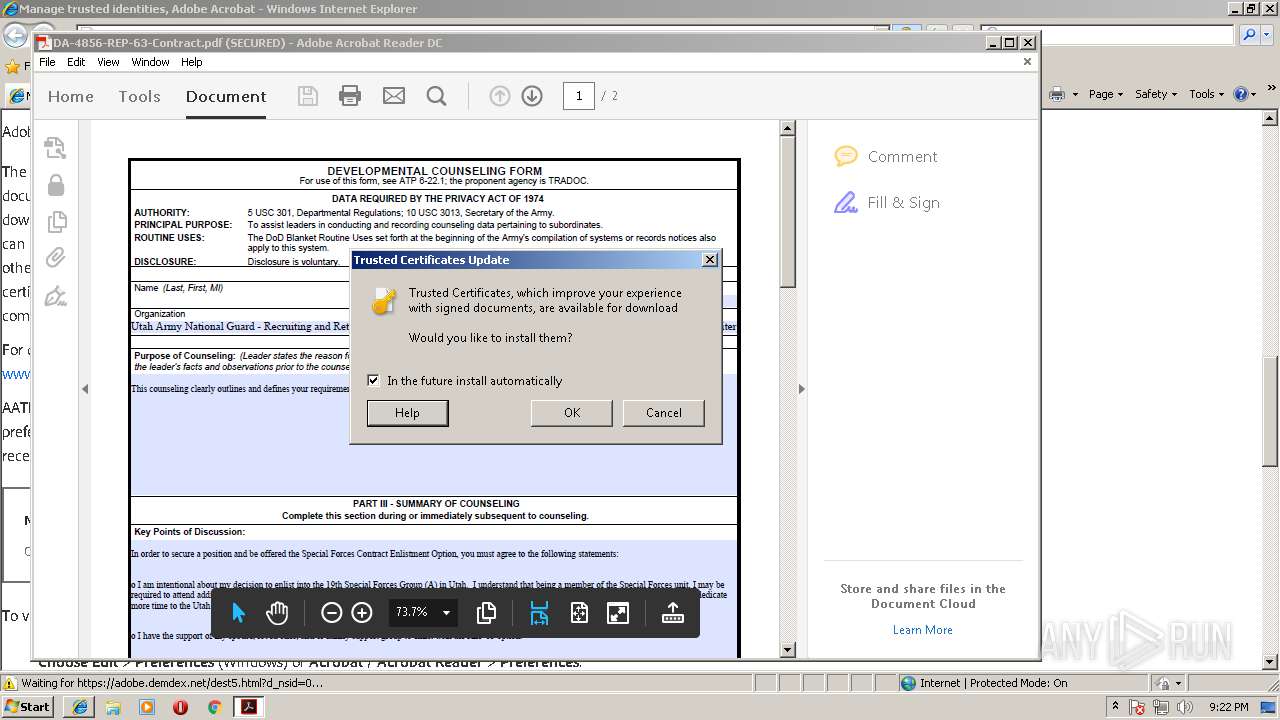Zoom in with the plus icon

[x=362, y=613]
